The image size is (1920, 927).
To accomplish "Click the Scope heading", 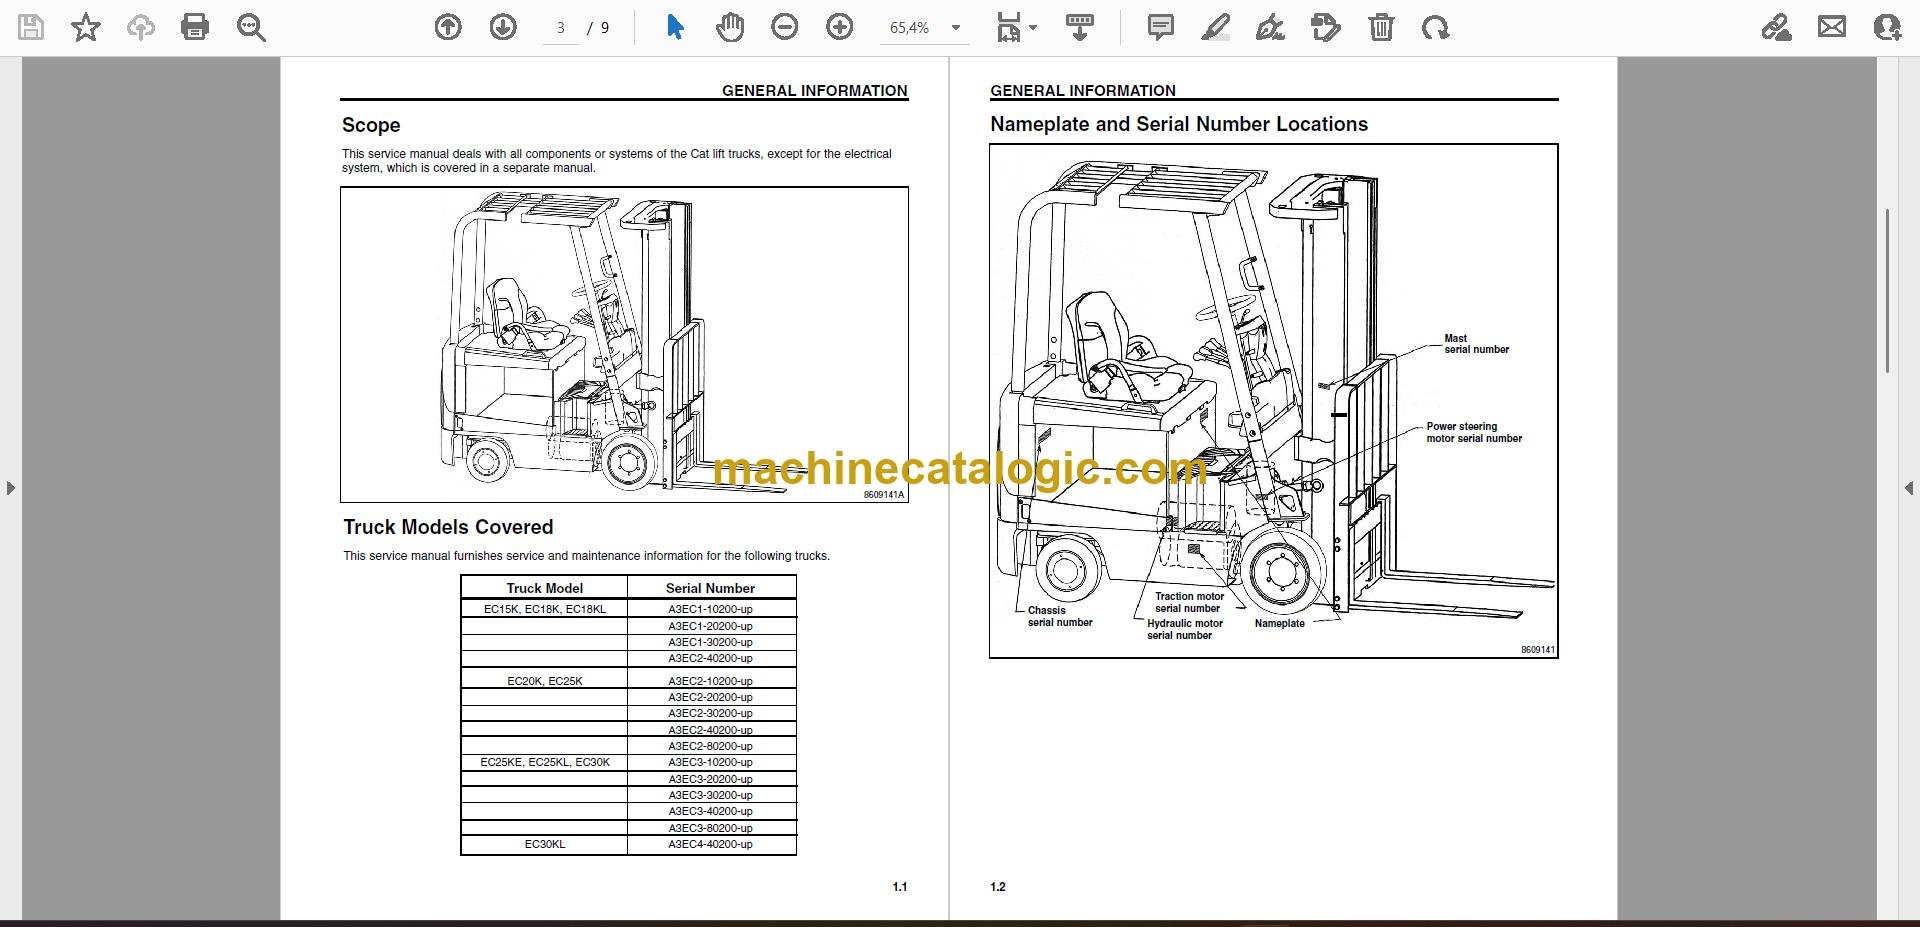I will click(x=371, y=125).
